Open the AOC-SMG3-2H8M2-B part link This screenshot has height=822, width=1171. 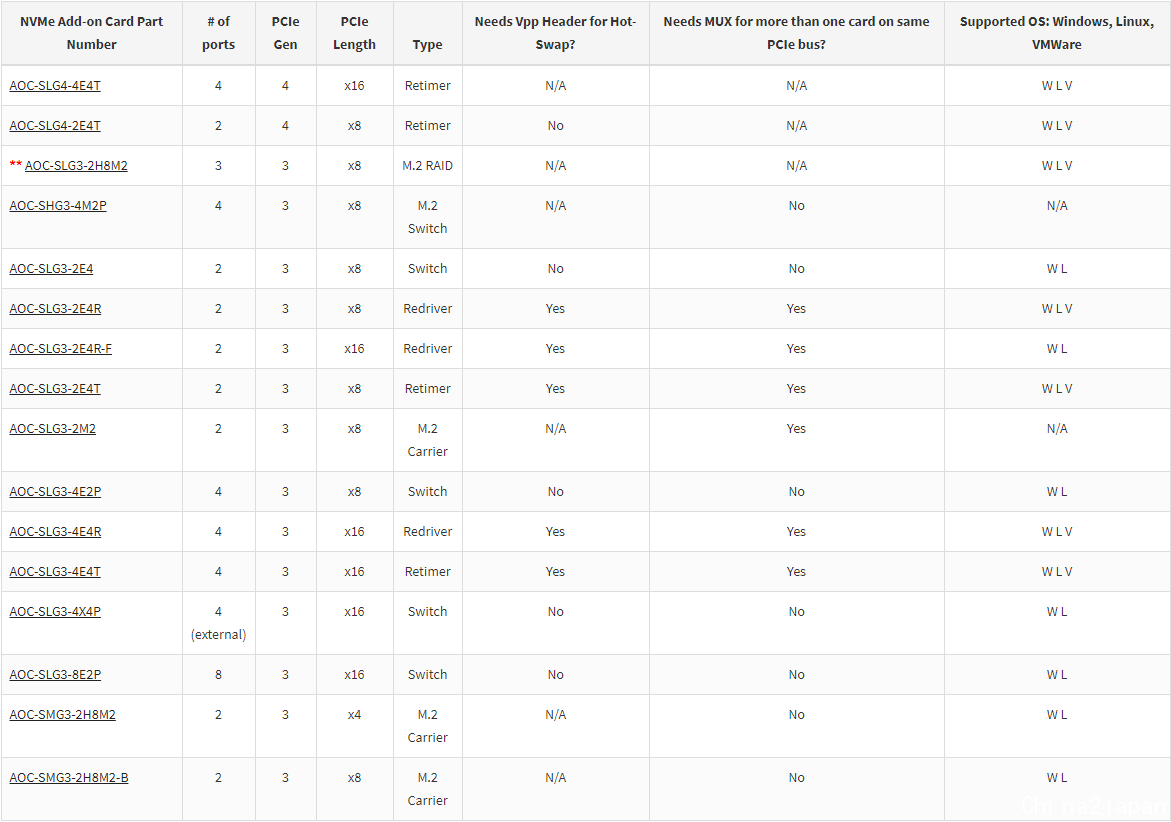coord(69,778)
